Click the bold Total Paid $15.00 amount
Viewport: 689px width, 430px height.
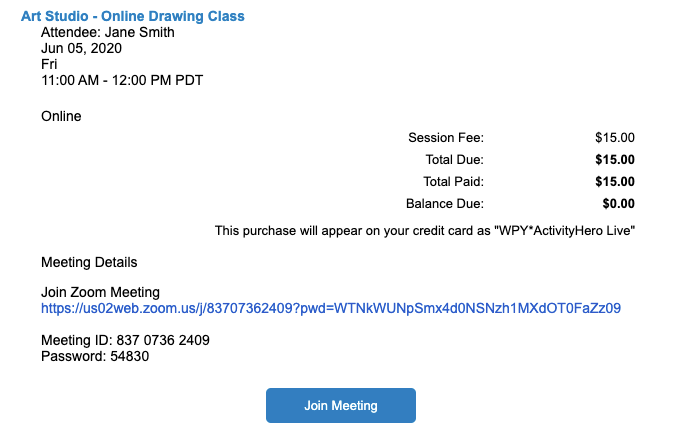point(615,181)
